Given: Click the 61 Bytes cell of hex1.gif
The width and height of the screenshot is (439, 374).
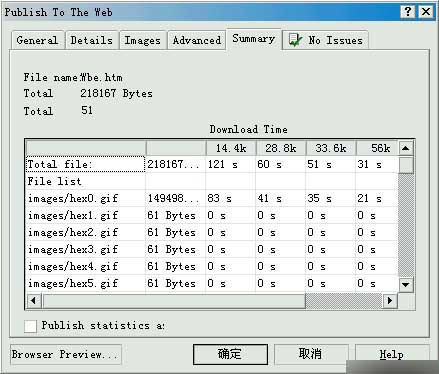Looking at the screenshot, I should [x=175, y=216].
